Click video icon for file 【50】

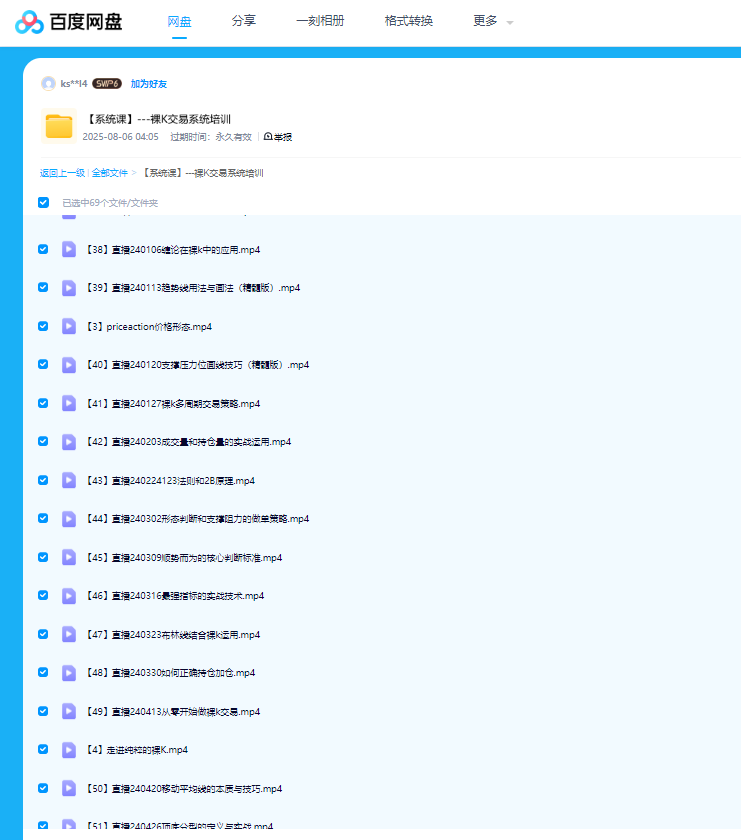(69, 789)
